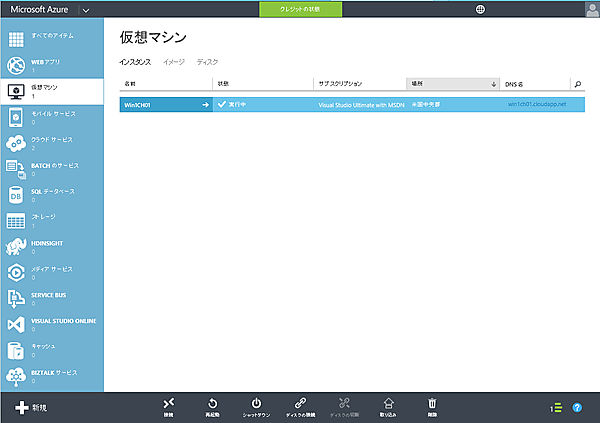The width and height of the screenshot is (600, 423).
Task: Switch to the ディスク tab
Action: pos(207,62)
